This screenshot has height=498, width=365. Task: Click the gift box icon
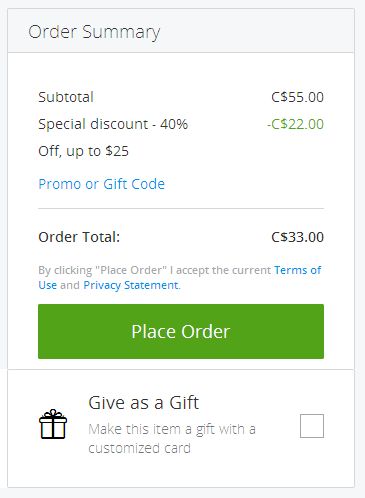coord(53,424)
